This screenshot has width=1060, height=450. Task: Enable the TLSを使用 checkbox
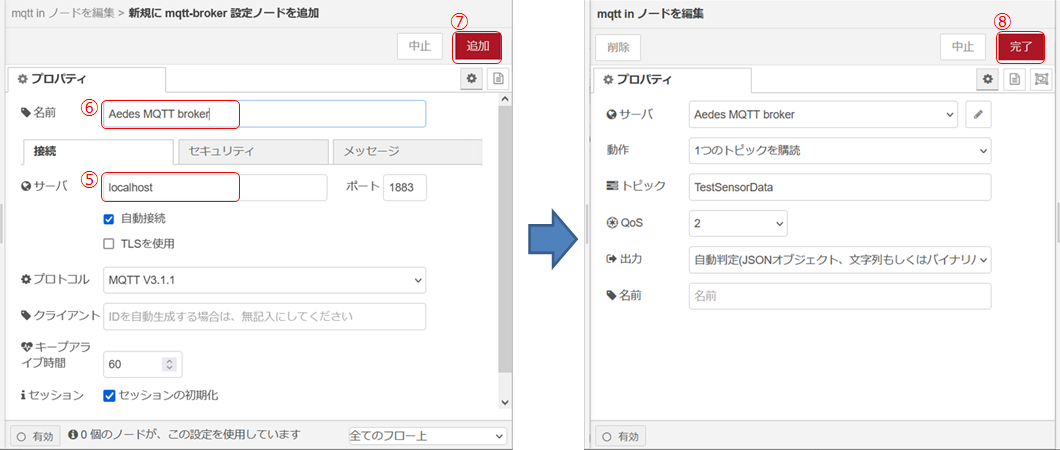(109, 243)
